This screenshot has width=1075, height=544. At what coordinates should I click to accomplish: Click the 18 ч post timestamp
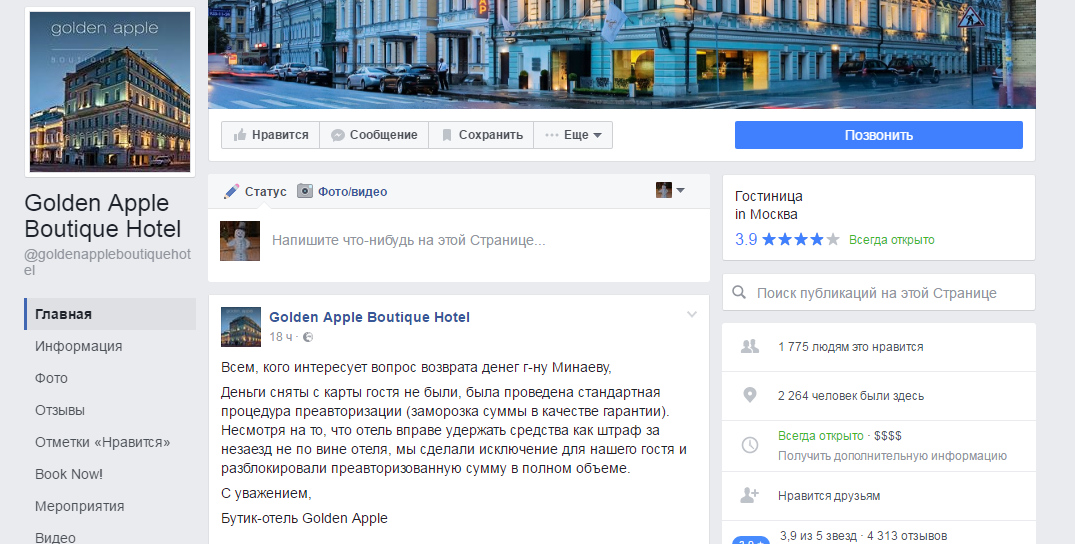[x=280, y=337]
